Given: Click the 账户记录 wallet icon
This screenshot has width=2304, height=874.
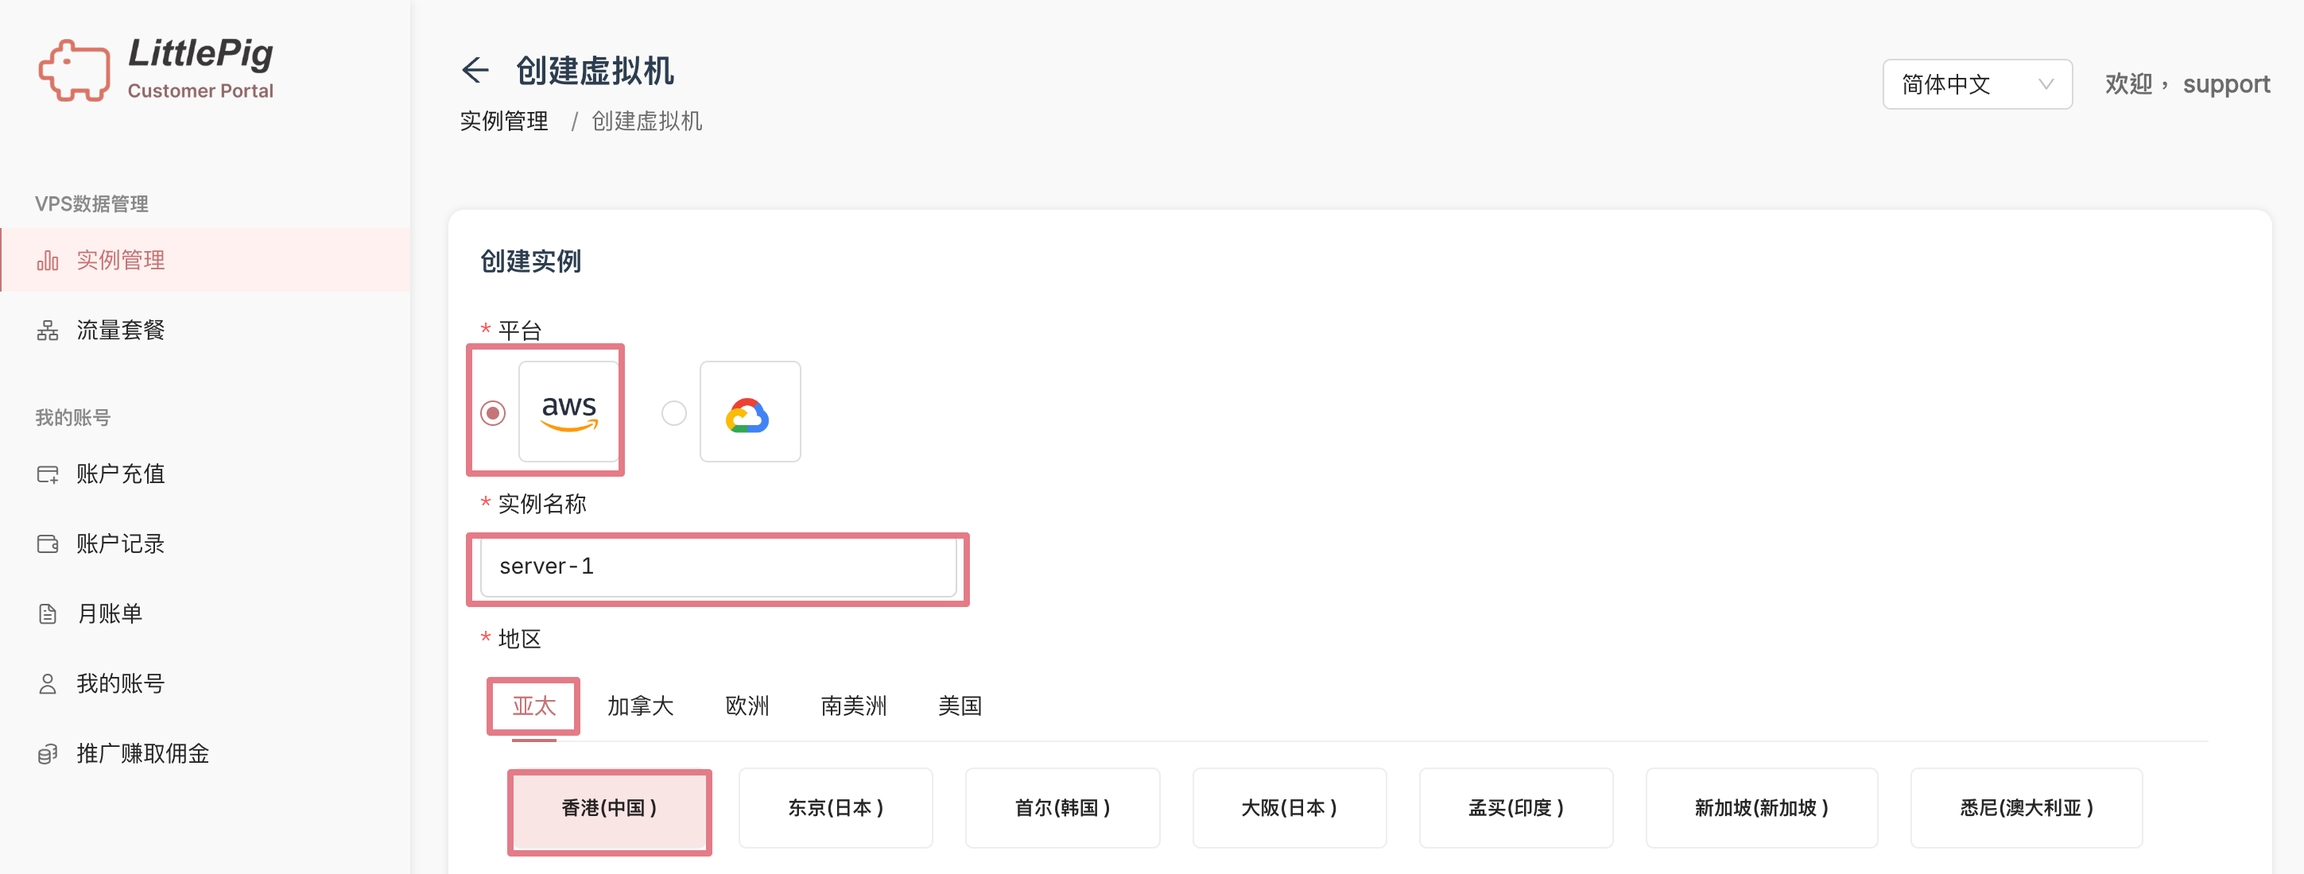Looking at the screenshot, I should pyautogui.click(x=48, y=544).
